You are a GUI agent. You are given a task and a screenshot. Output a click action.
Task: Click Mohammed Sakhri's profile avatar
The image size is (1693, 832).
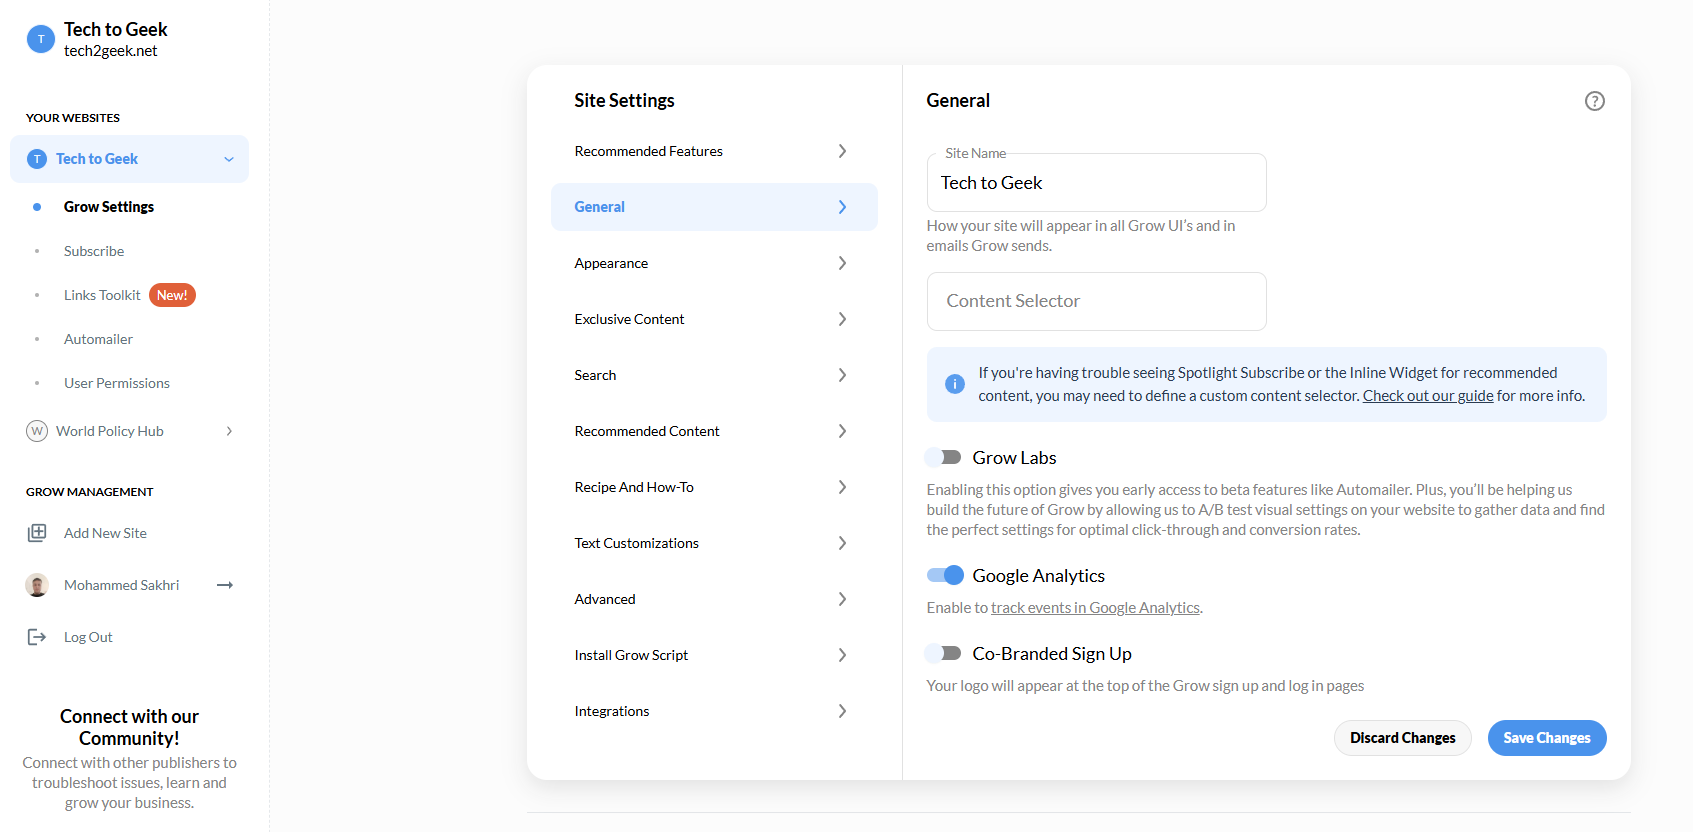37,585
